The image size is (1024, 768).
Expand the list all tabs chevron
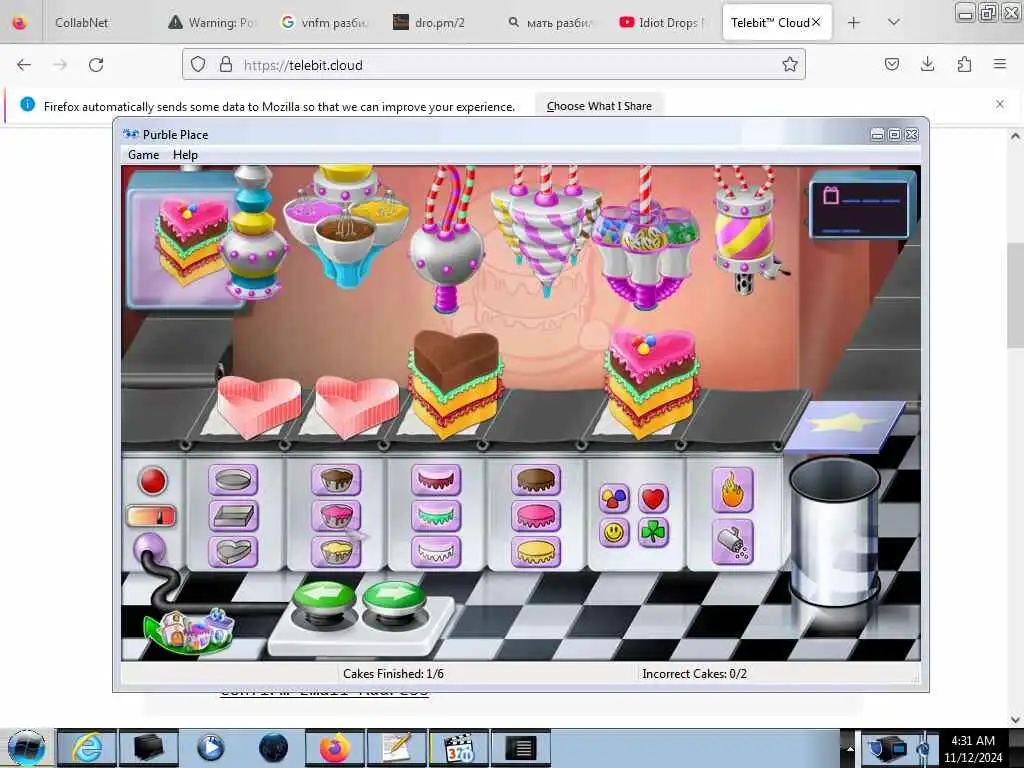coord(894,23)
